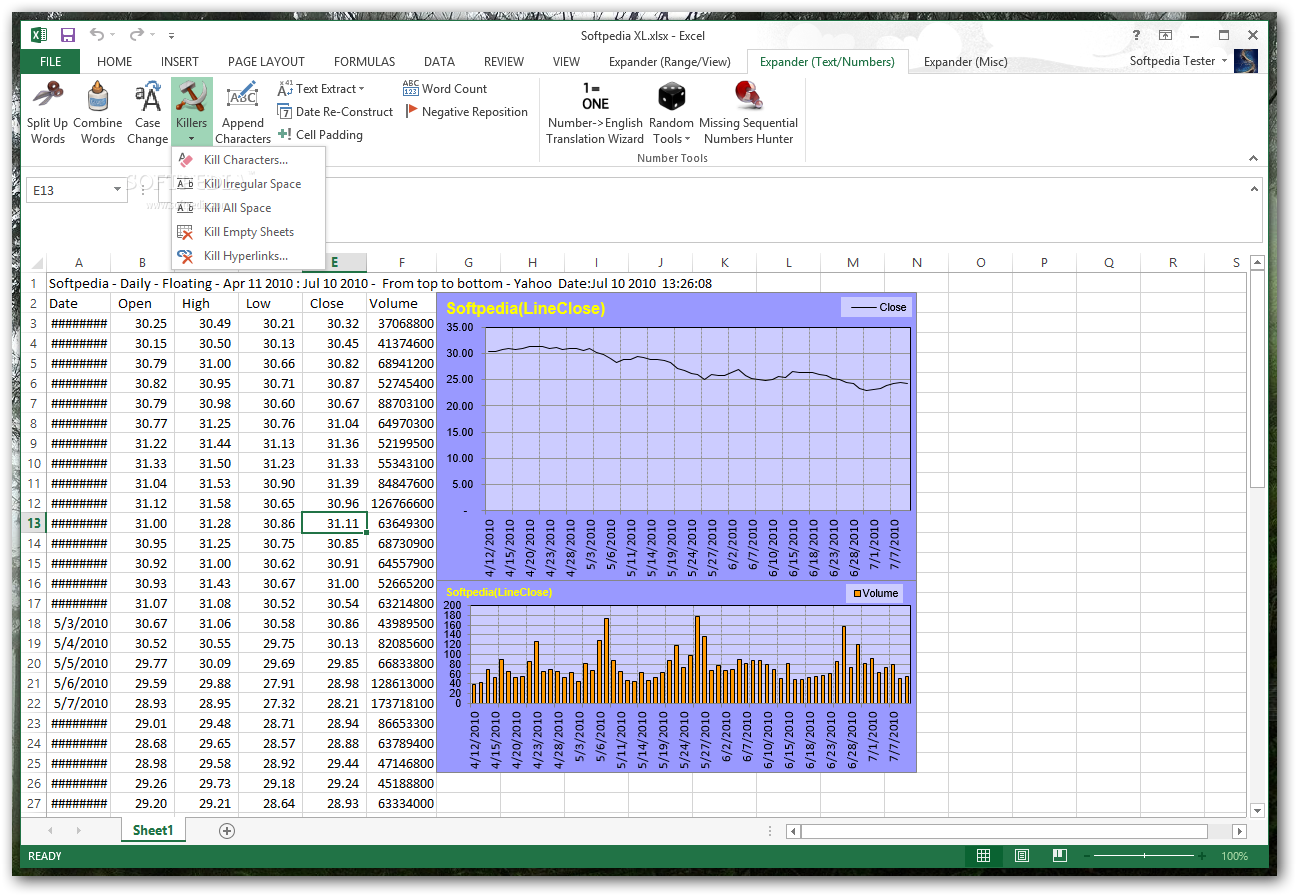Switch to the PAGE LAYOUT tab
The width and height of the screenshot is (1297, 896).
click(x=266, y=61)
